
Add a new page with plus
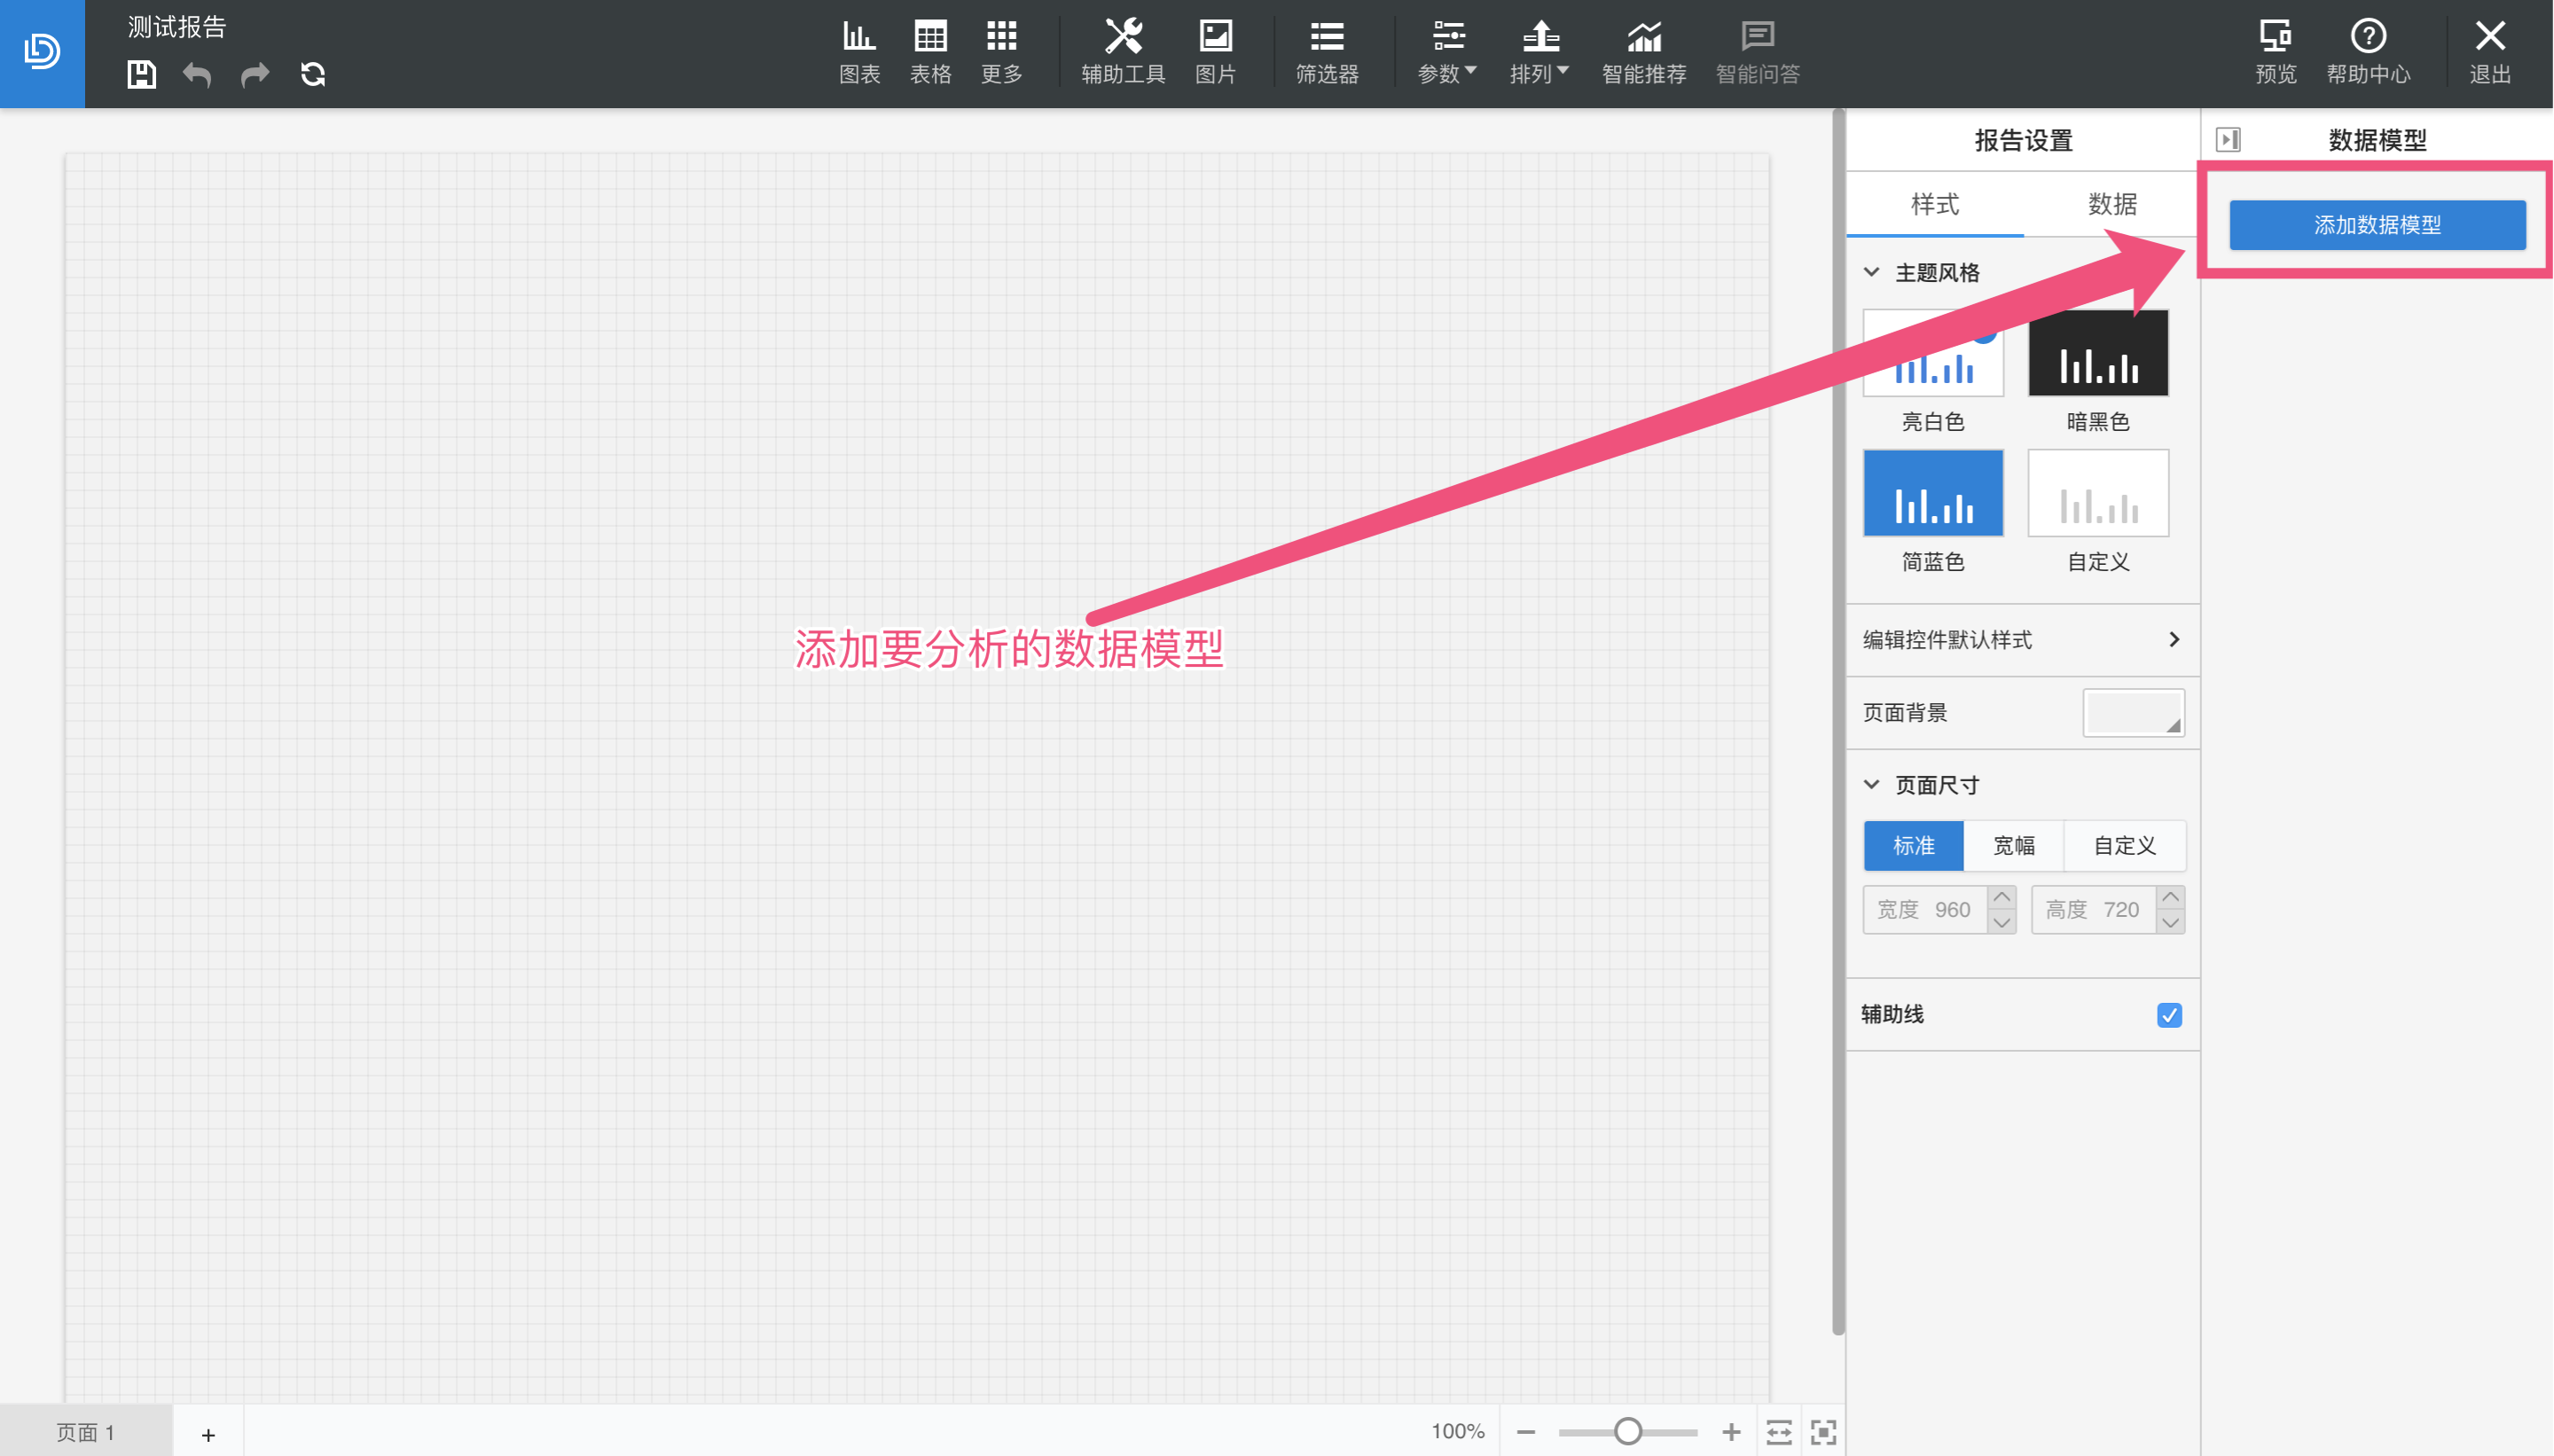[208, 1435]
